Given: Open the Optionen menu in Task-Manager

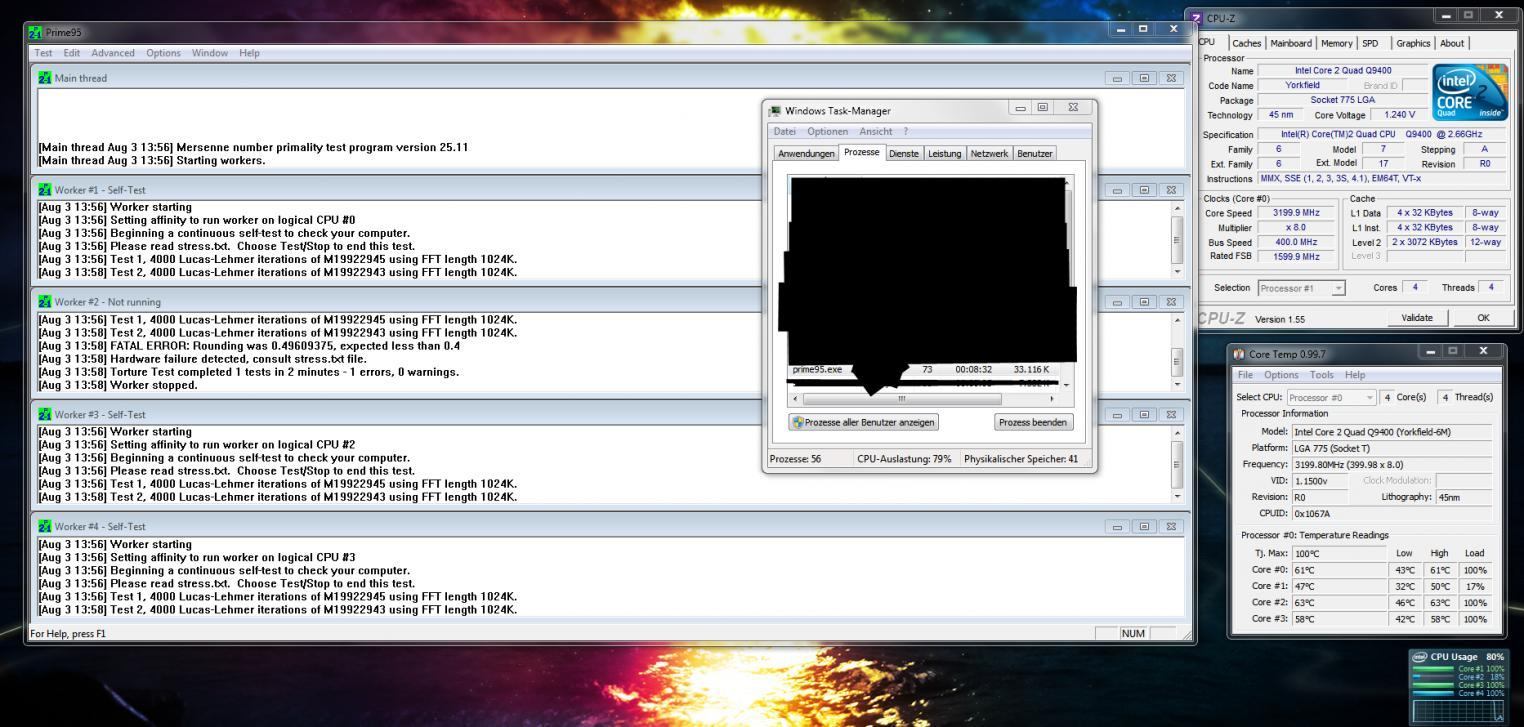Looking at the screenshot, I should (x=827, y=131).
